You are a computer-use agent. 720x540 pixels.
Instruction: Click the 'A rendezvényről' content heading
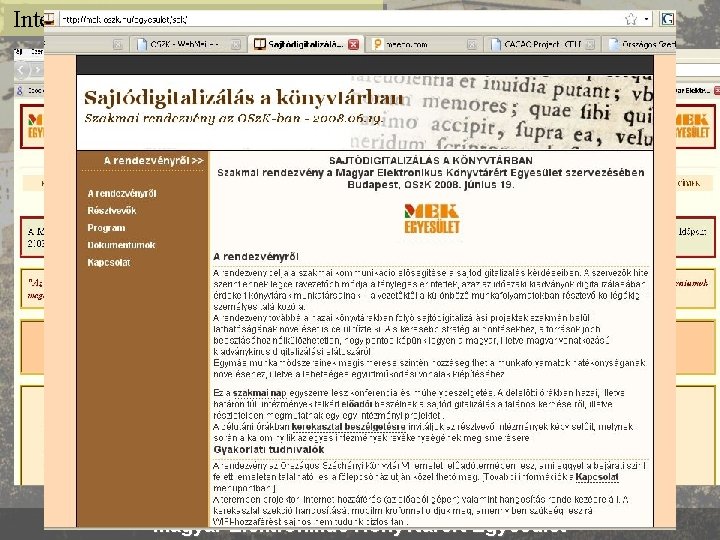point(256,257)
